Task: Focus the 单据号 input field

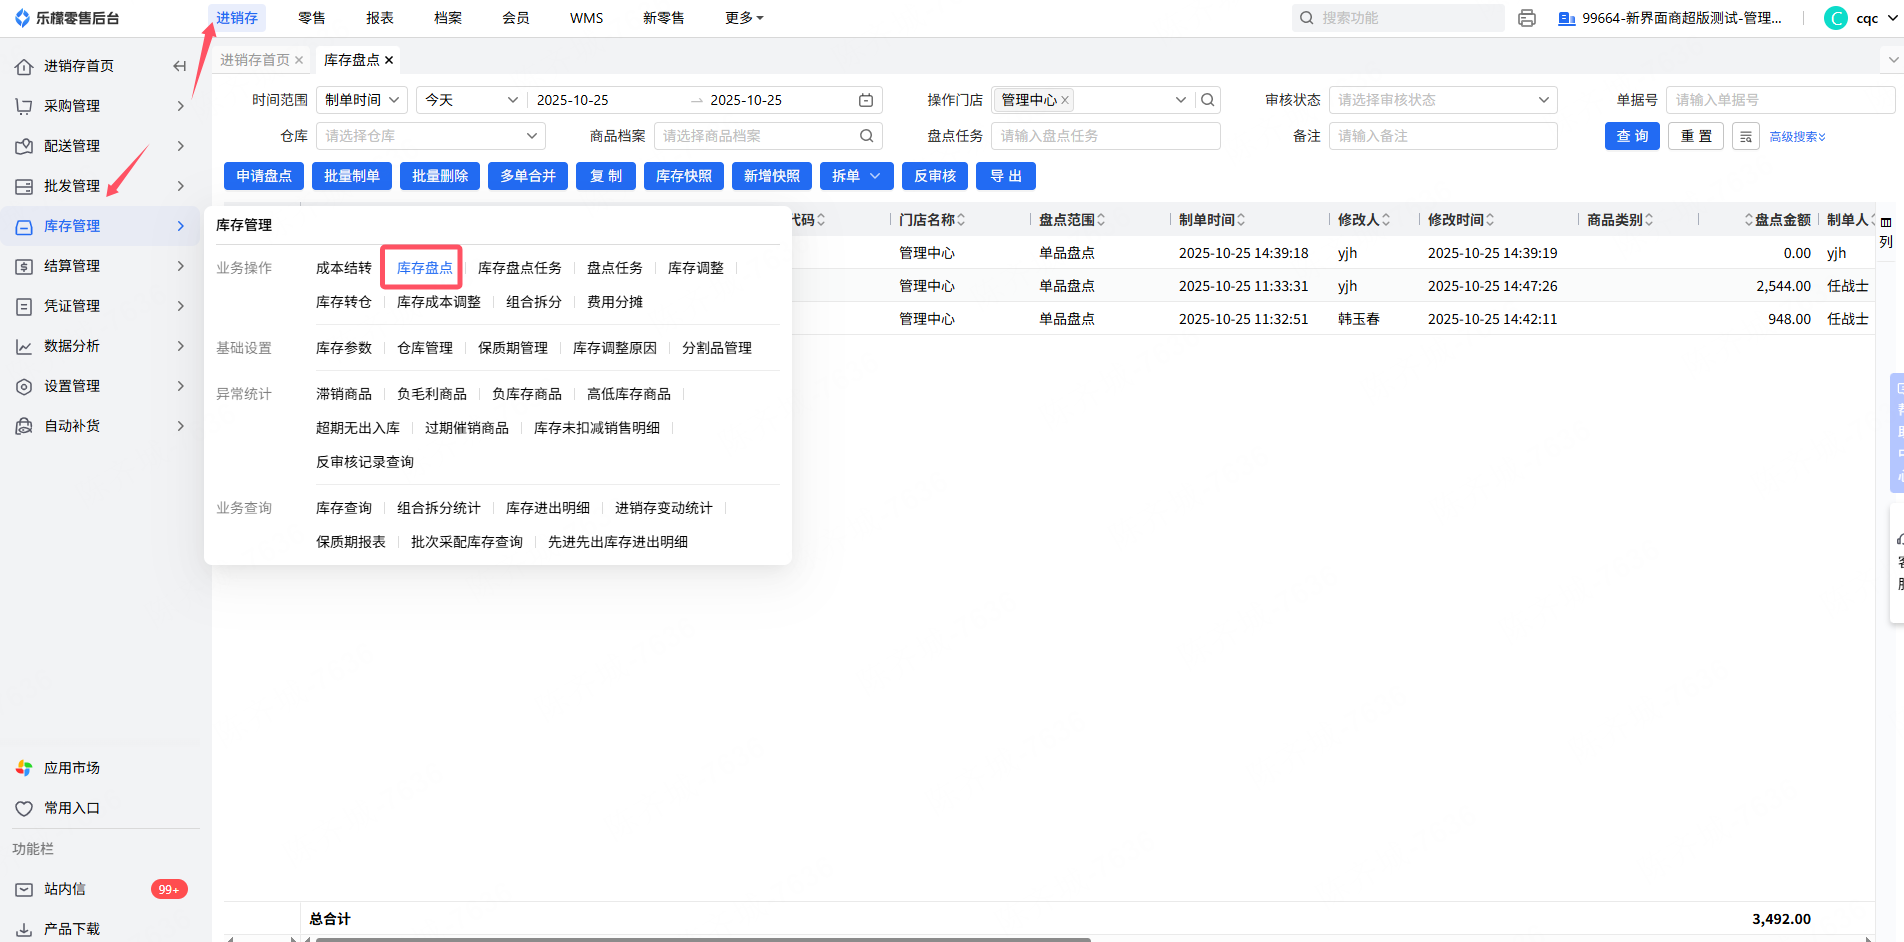Action: coord(1779,100)
